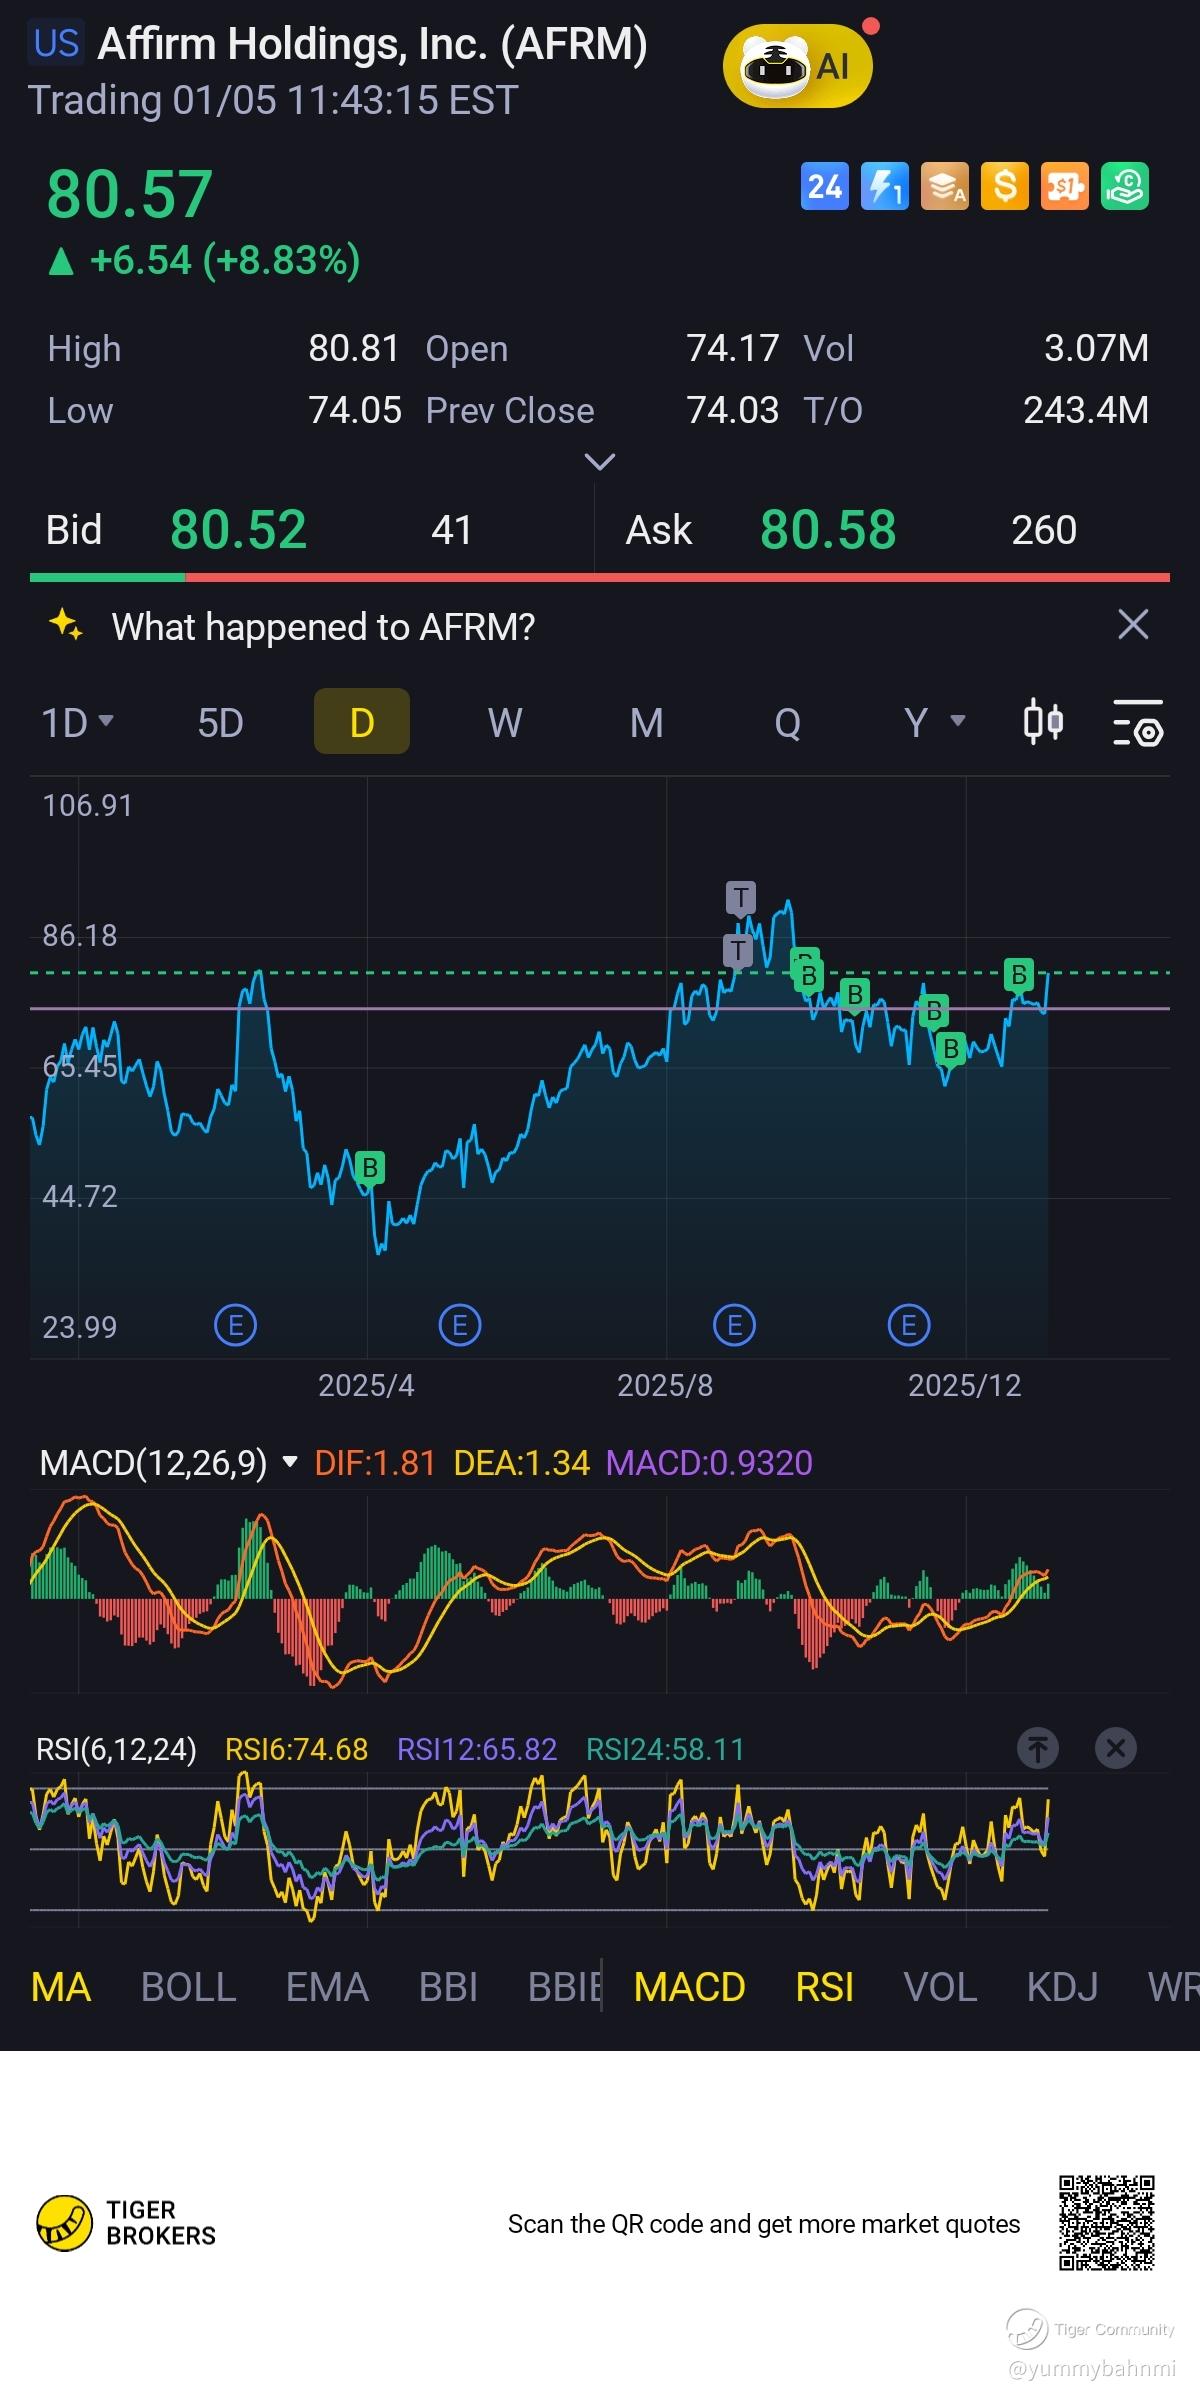Tap the bid price 80.52
Image resolution: width=1200 pixels, height=2396 pixels.
[x=238, y=529]
